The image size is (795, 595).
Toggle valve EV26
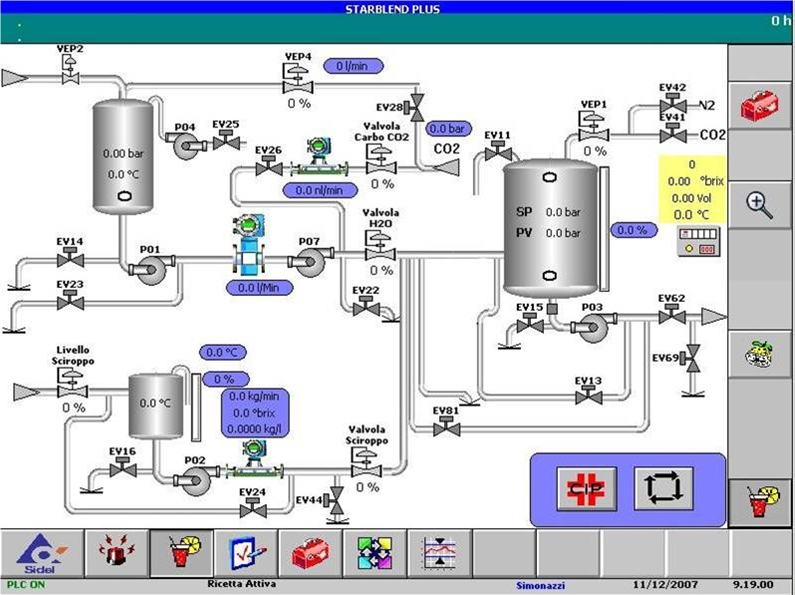tap(267, 170)
